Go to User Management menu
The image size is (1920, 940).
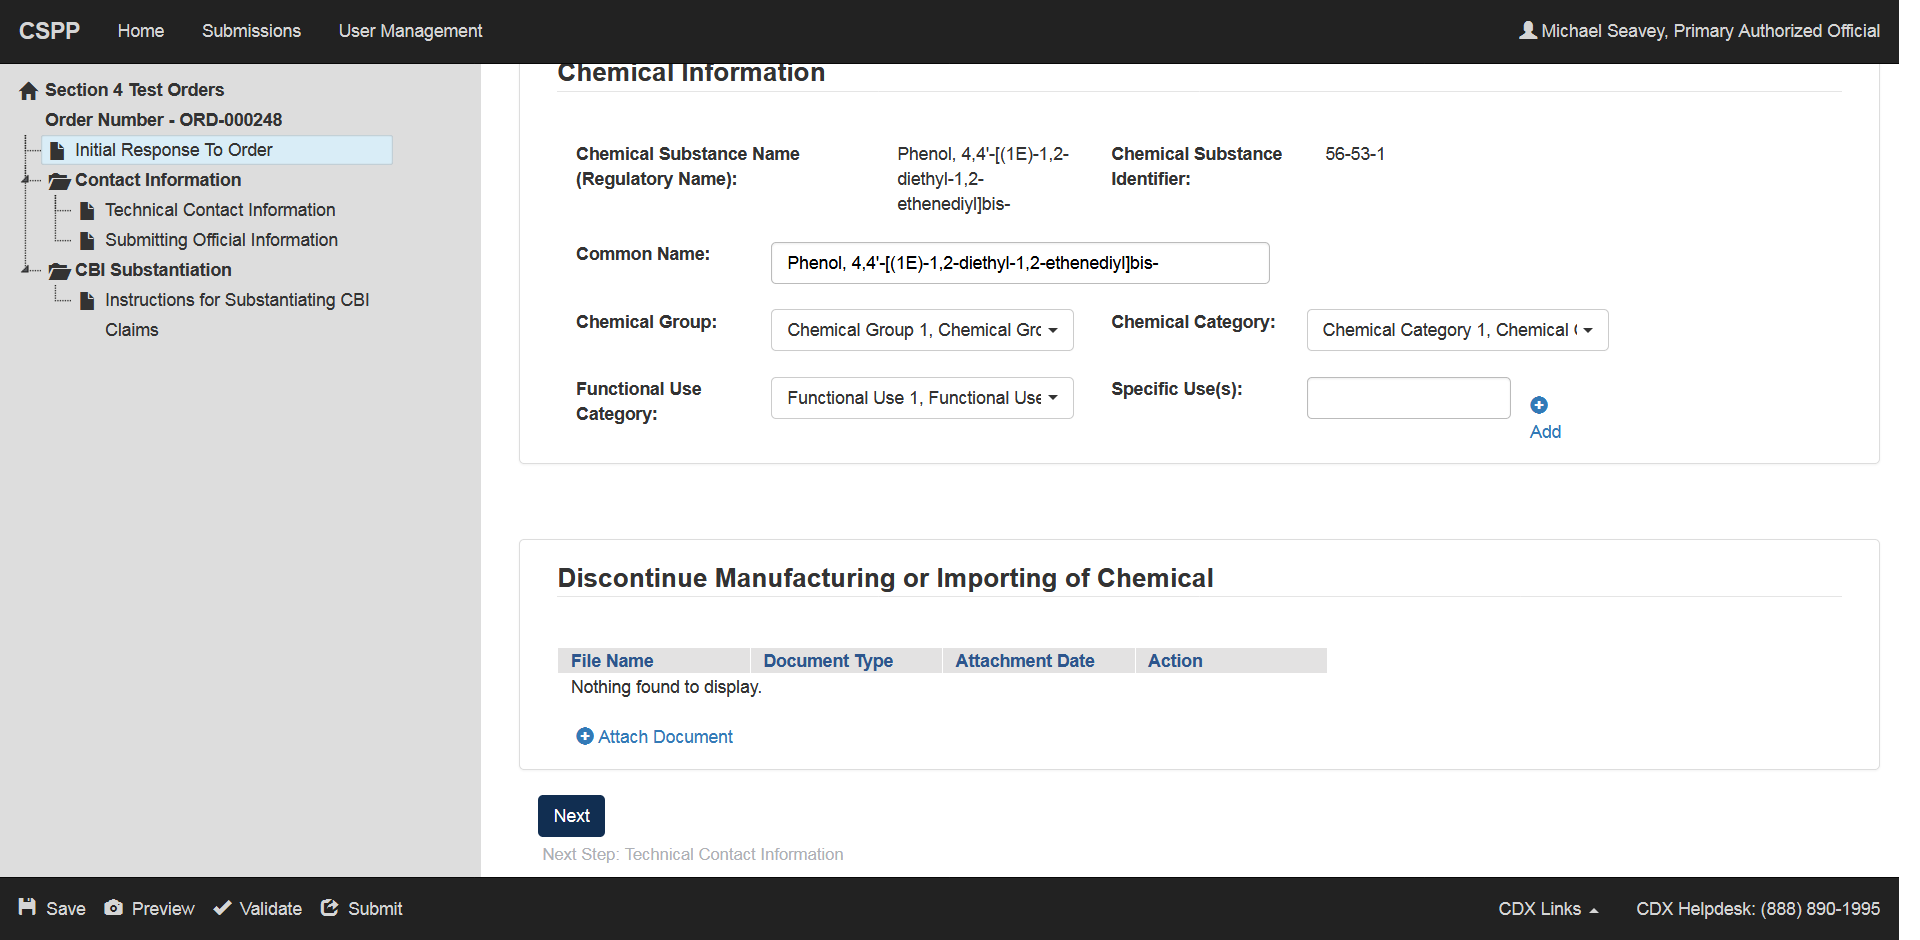point(410,31)
